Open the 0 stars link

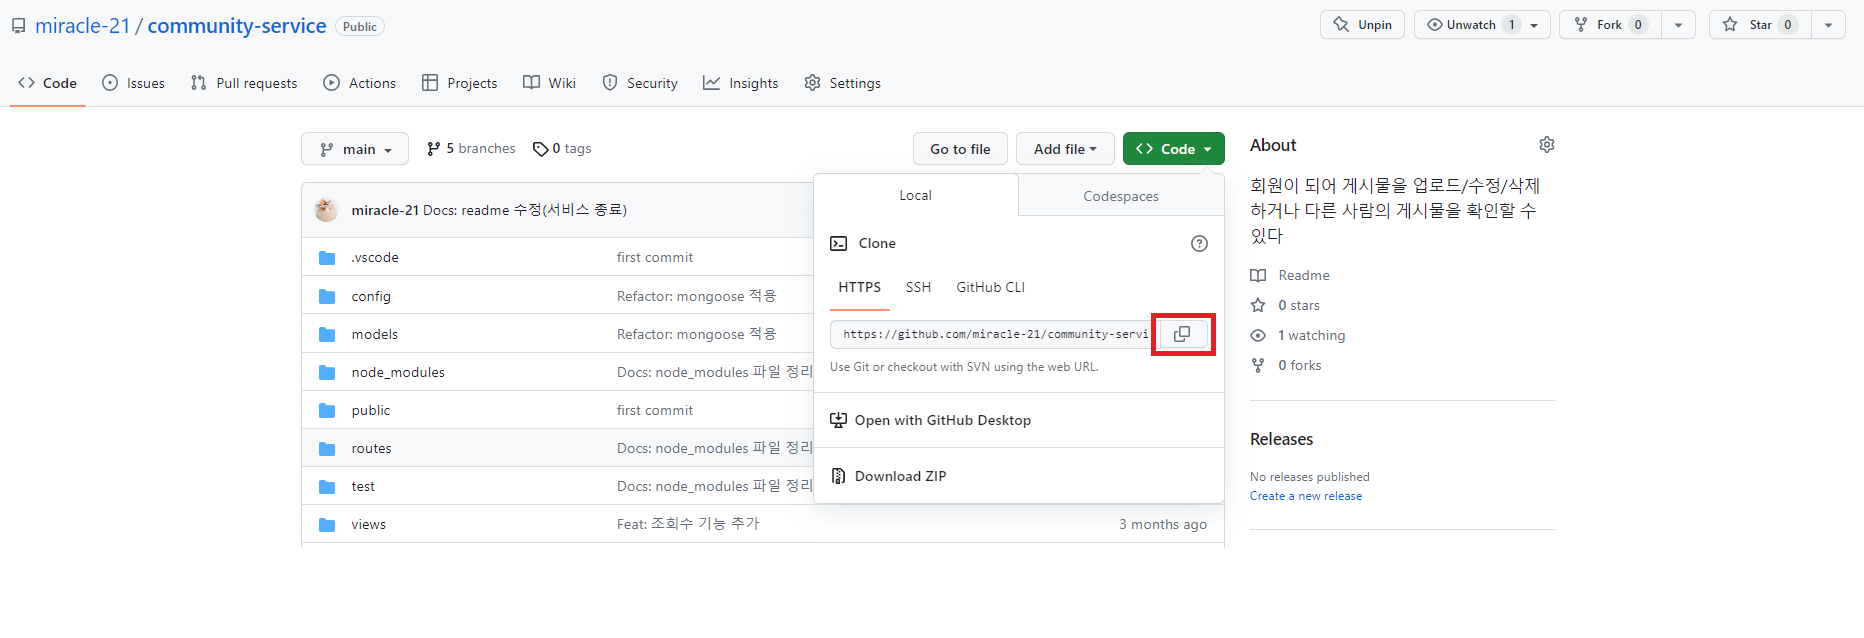1285,305
